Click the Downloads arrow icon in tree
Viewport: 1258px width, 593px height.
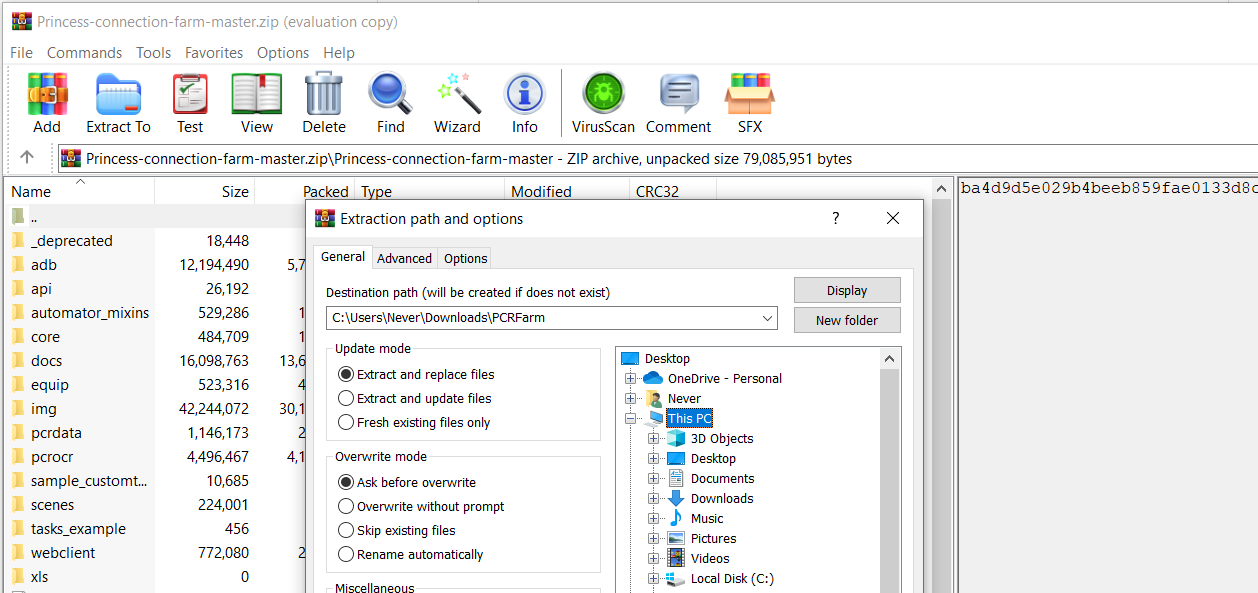(676, 498)
